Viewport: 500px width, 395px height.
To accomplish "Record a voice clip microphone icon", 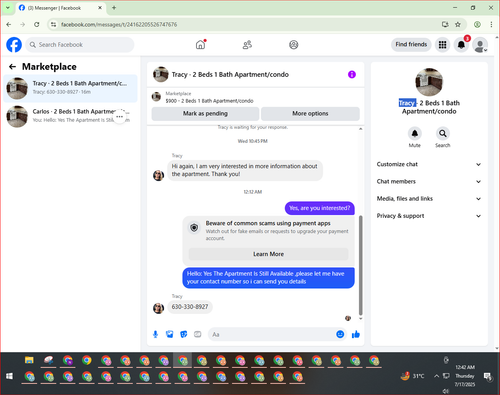I will coord(155,334).
